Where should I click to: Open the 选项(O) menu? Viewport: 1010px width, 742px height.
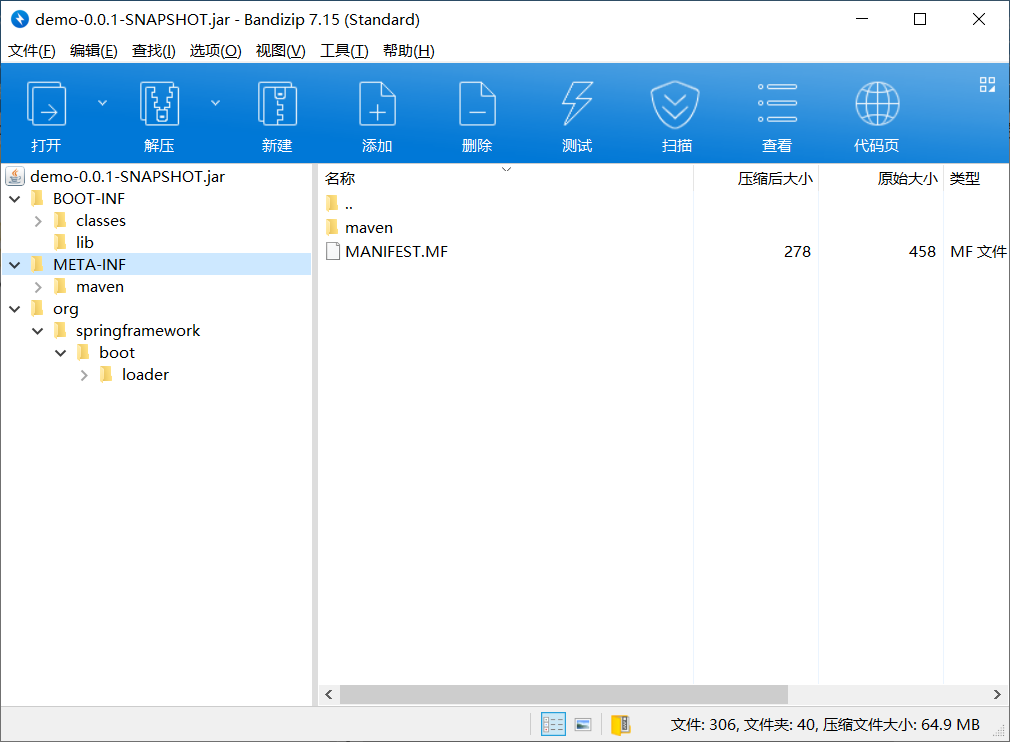point(215,50)
